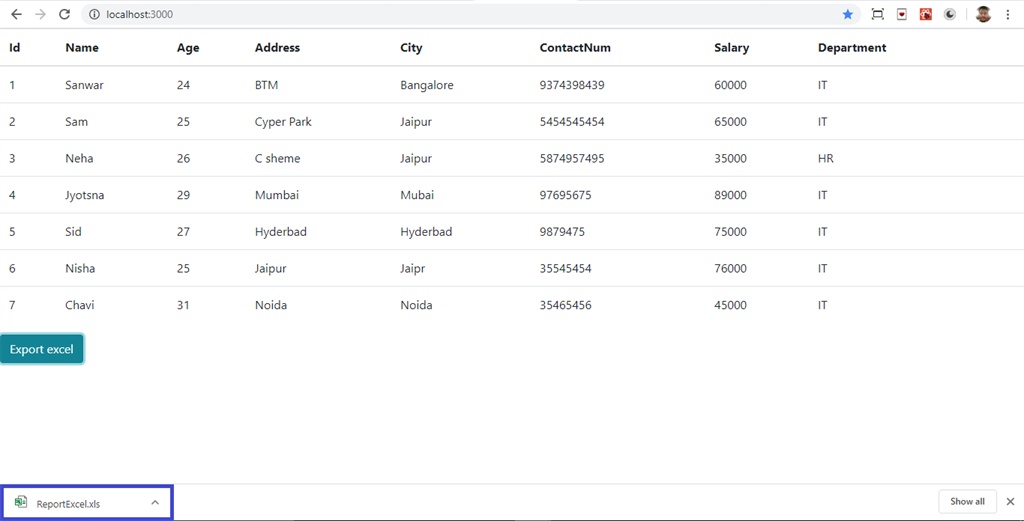Expand the ReportExcel.xls download options chevron
The image size is (1024, 521).
point(155,502)
